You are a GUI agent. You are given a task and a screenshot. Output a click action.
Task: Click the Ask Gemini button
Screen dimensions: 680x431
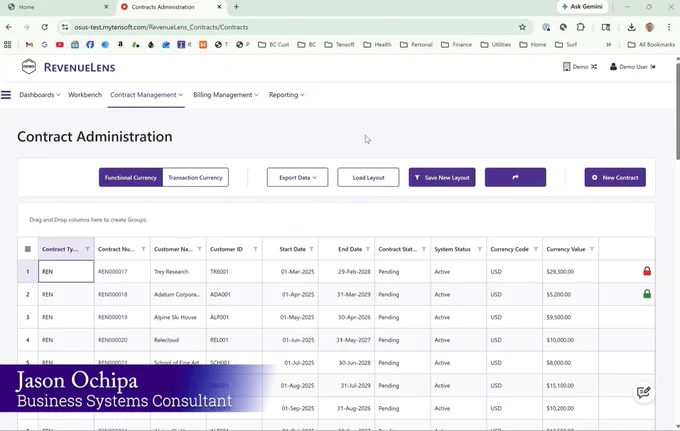tap(582, 7)
